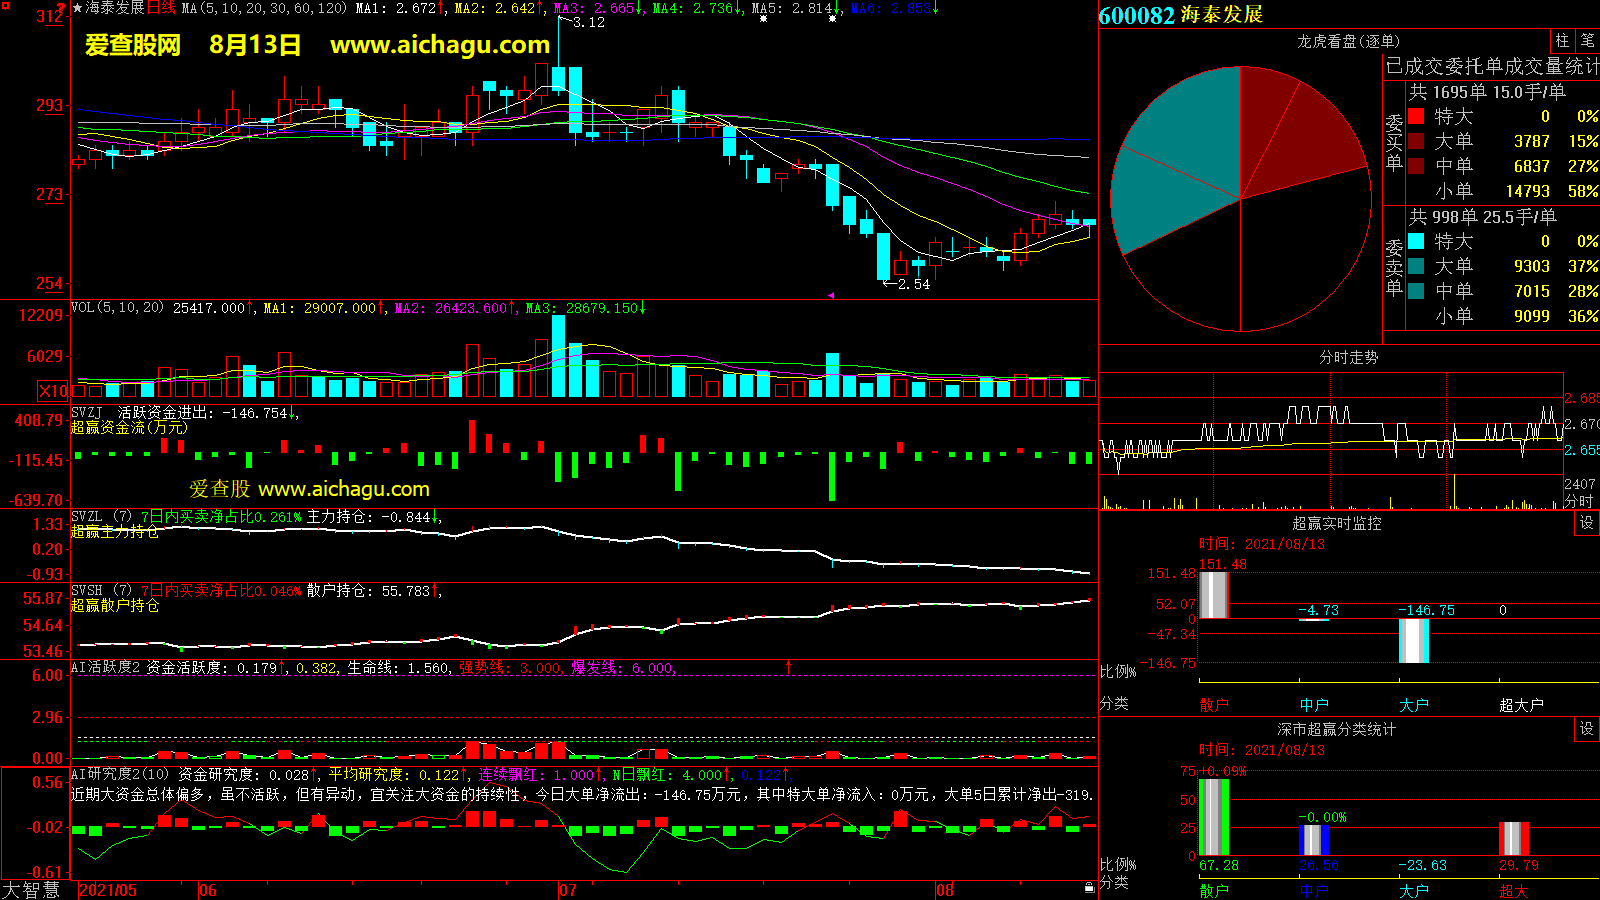
Task: Click the 大智慧 logo in bottom corner
Action: [x=31, y=890]
